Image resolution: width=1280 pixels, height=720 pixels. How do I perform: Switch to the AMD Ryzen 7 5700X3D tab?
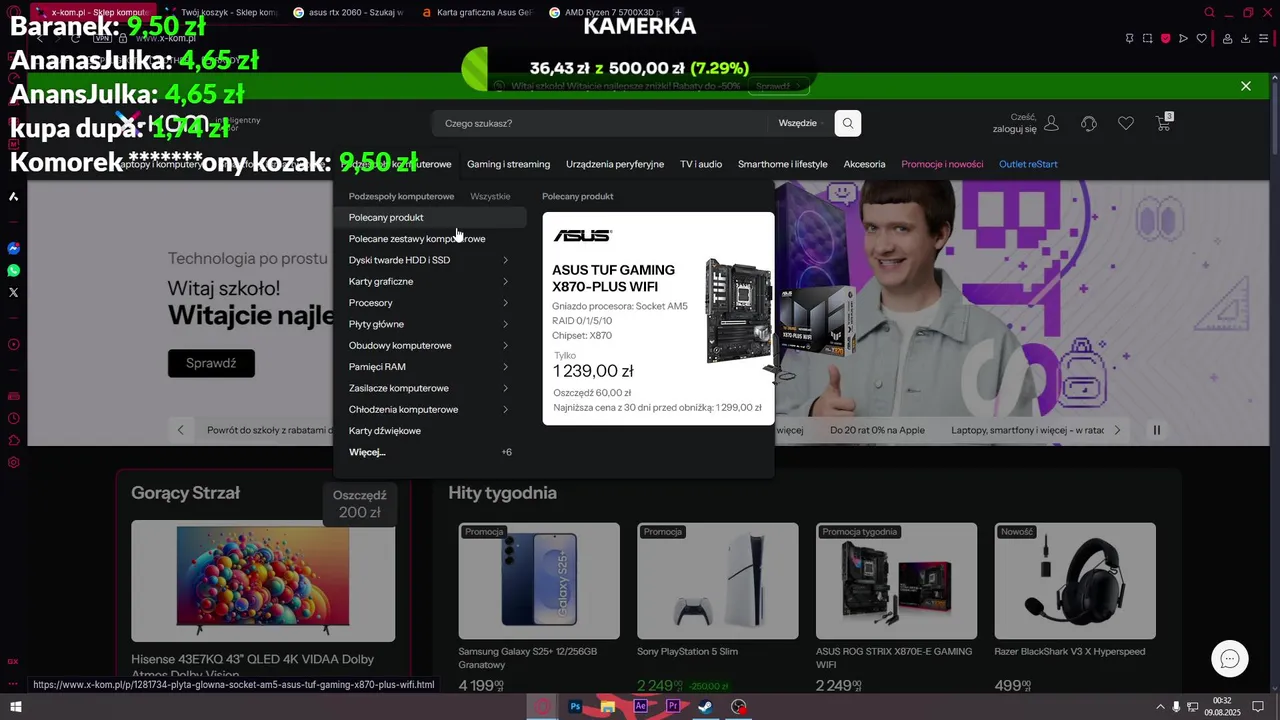[604, 13]
